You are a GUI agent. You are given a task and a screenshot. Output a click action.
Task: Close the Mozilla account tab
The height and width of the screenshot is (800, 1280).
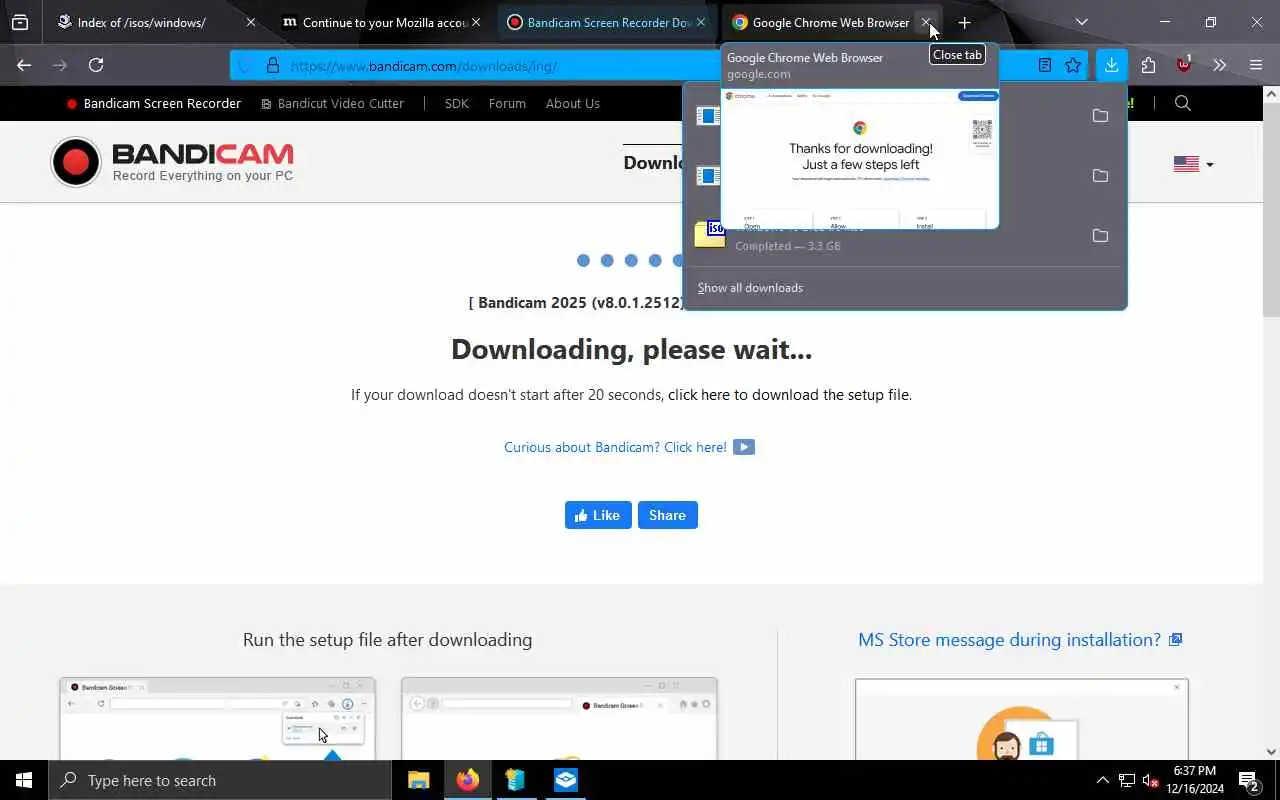[476, 22]
